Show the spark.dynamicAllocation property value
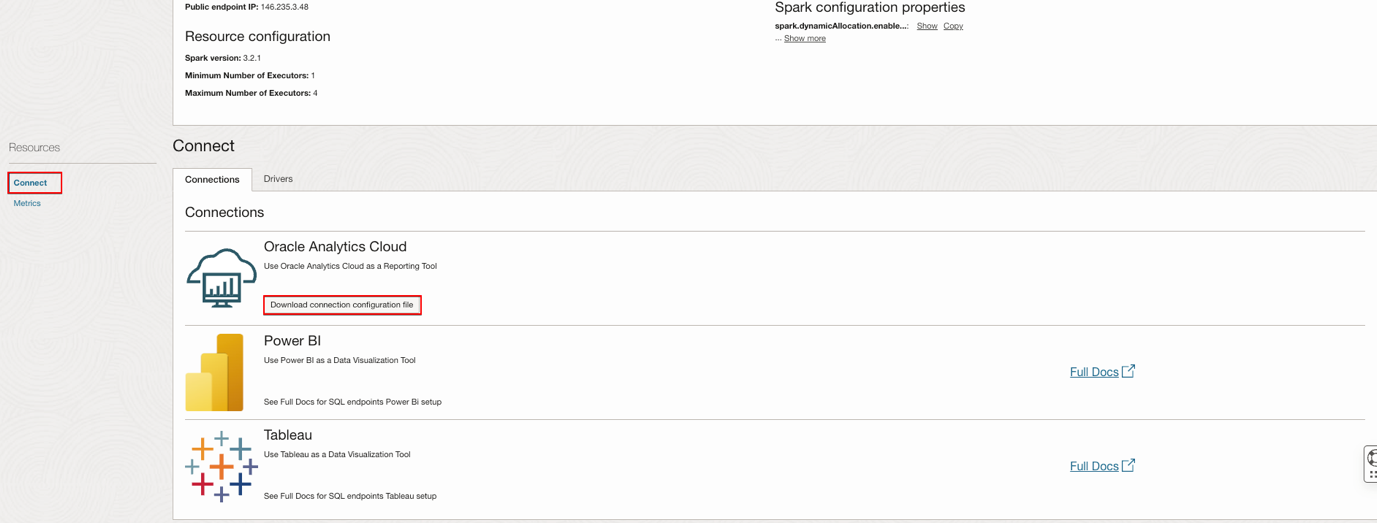 (x=927, y=26)
